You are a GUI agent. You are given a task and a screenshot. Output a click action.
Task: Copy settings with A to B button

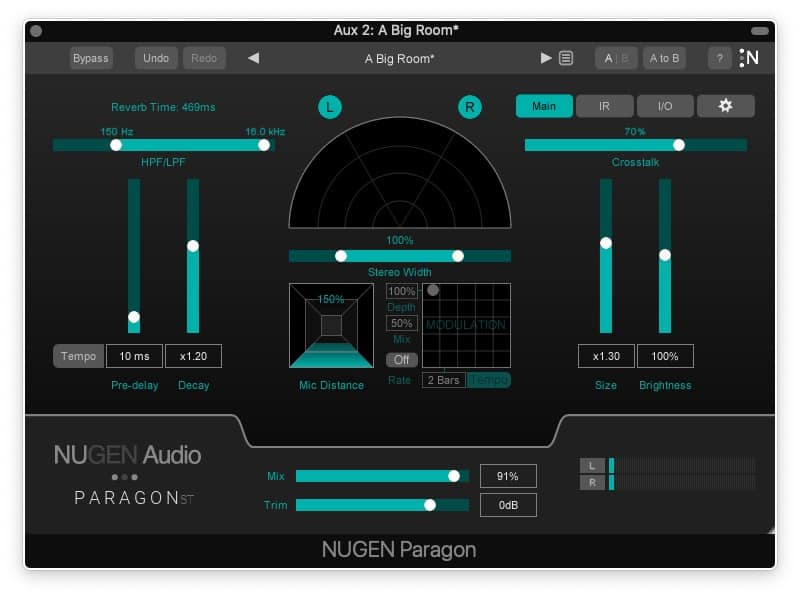pos(664,58)
